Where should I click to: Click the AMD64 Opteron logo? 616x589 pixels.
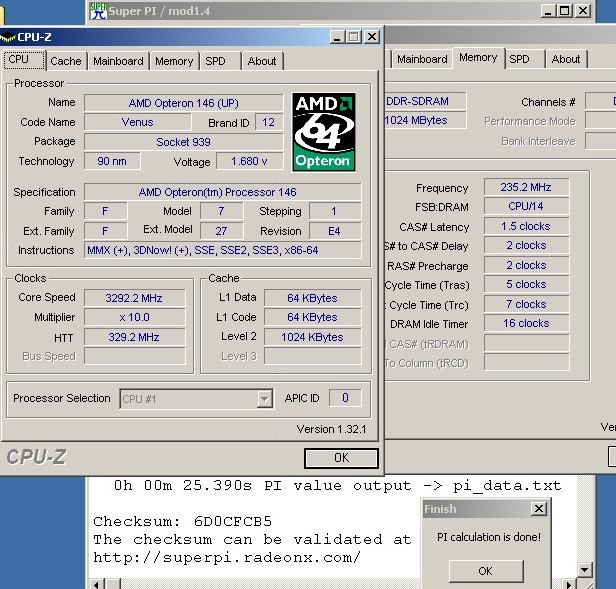(324, 132)
